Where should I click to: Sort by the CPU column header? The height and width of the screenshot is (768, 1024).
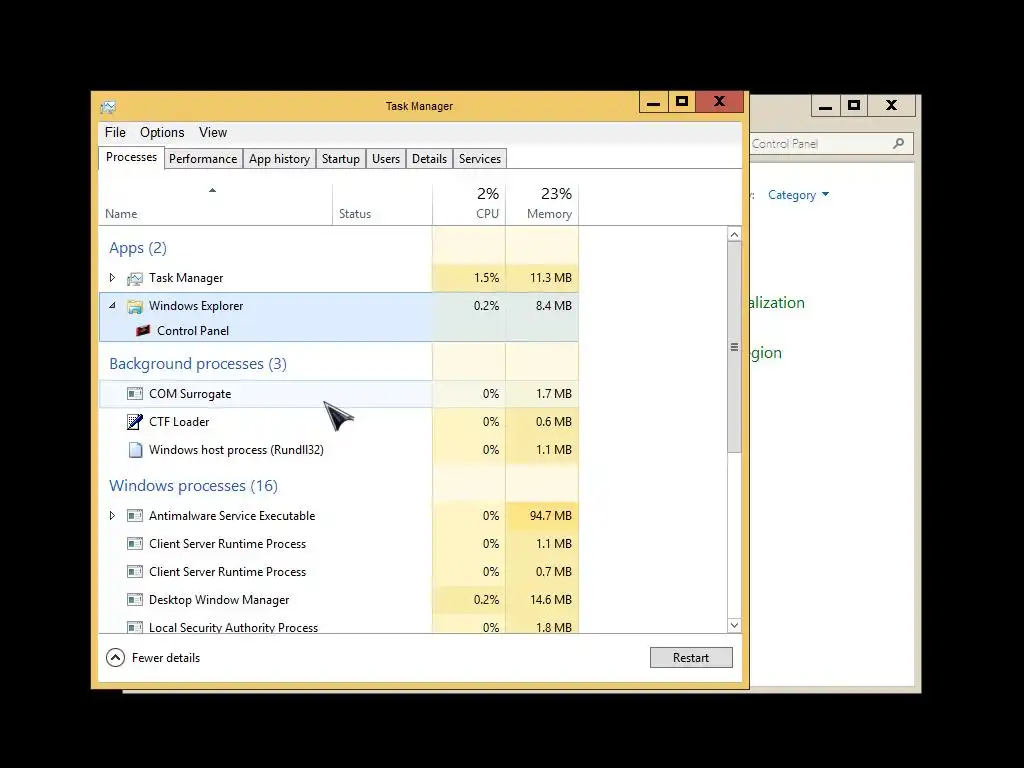(x=469, y=204)
